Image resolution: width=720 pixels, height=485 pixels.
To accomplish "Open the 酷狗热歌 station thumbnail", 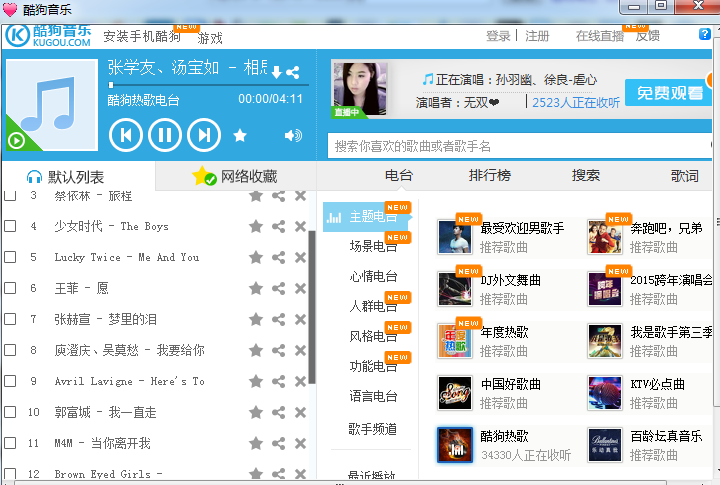I will (455, 445).
